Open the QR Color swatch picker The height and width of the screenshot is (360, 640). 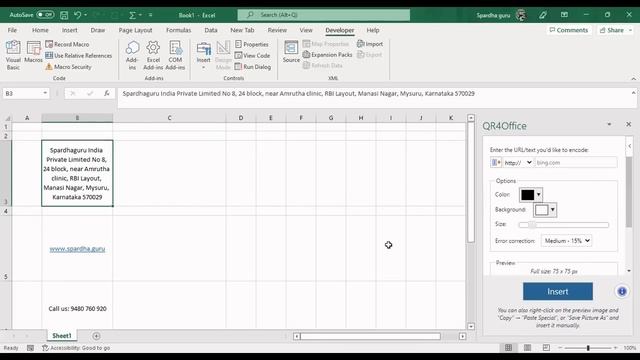(x=531, y=195)
